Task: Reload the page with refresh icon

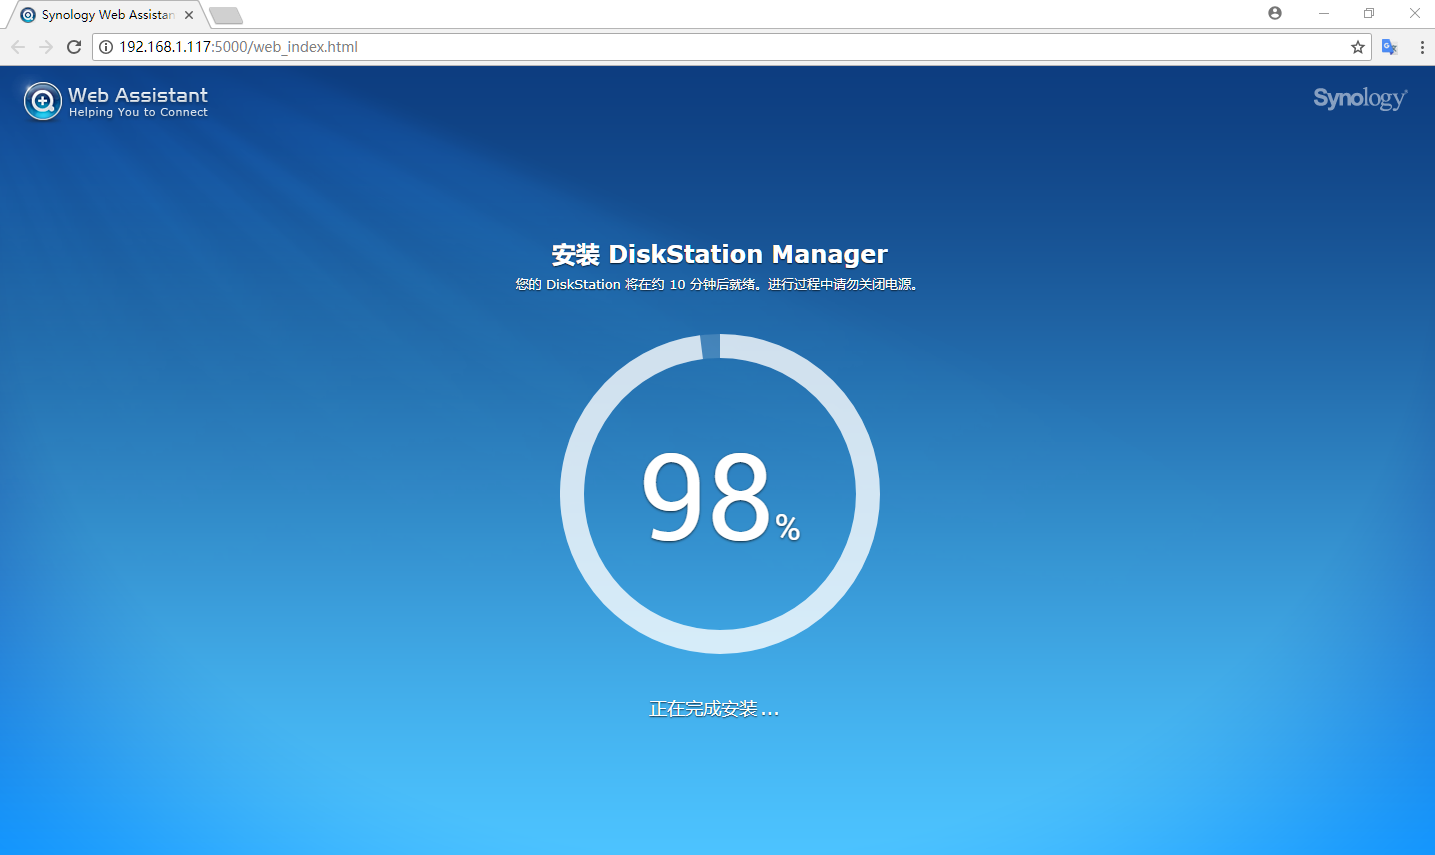Action: (x=74, y=47)
